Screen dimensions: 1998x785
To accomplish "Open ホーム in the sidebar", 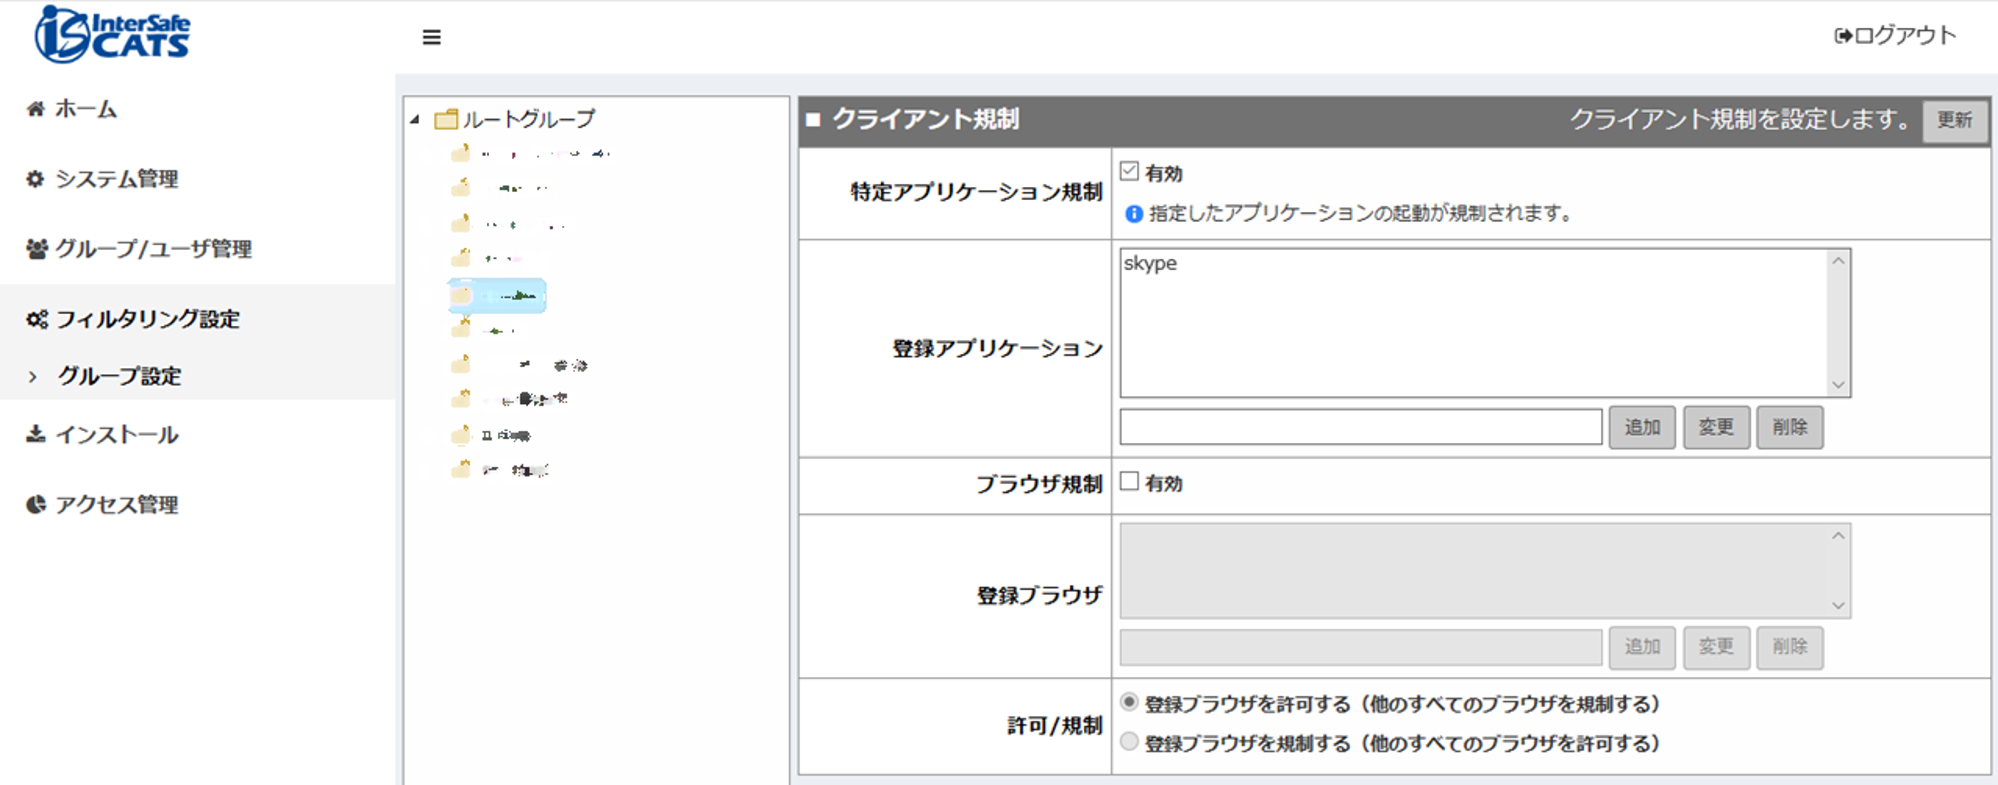I will 86,109.
